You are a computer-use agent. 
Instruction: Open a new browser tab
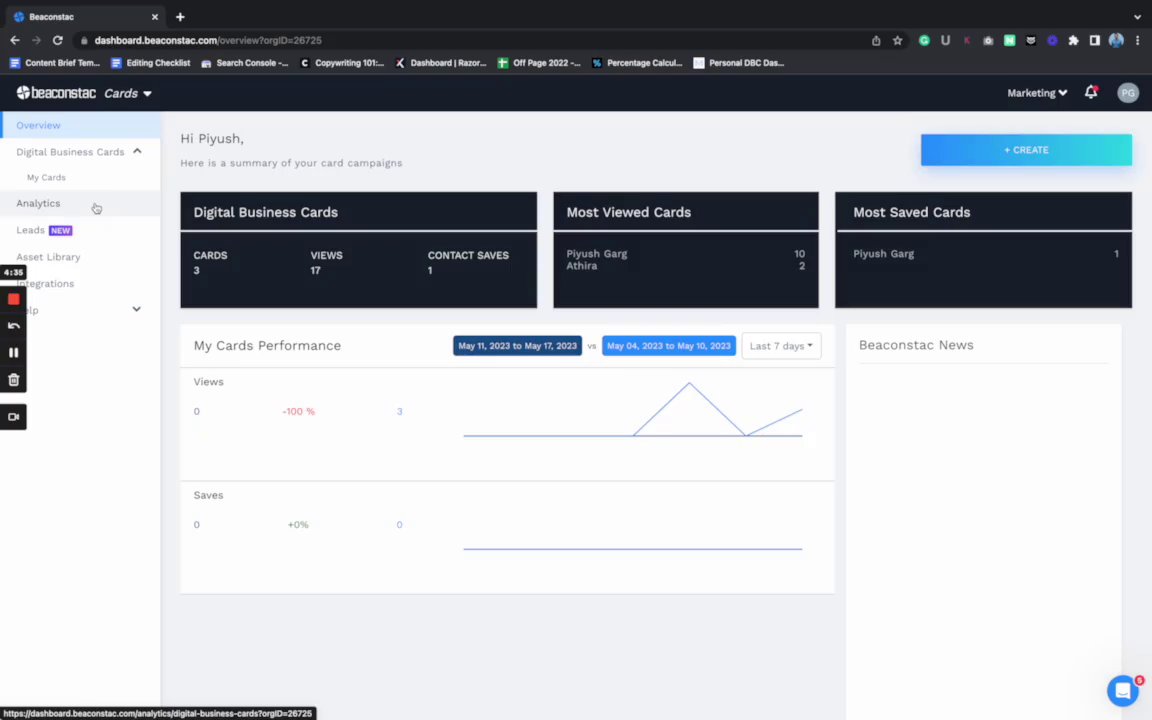point(180,16)
